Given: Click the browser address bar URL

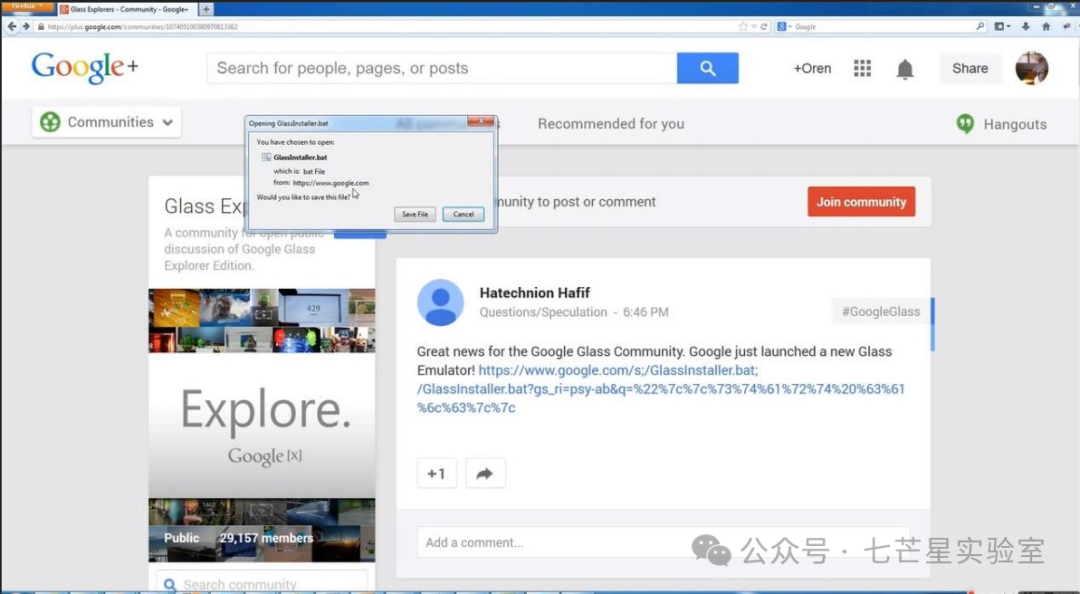Looking at the screenshot, I should 143,27.
